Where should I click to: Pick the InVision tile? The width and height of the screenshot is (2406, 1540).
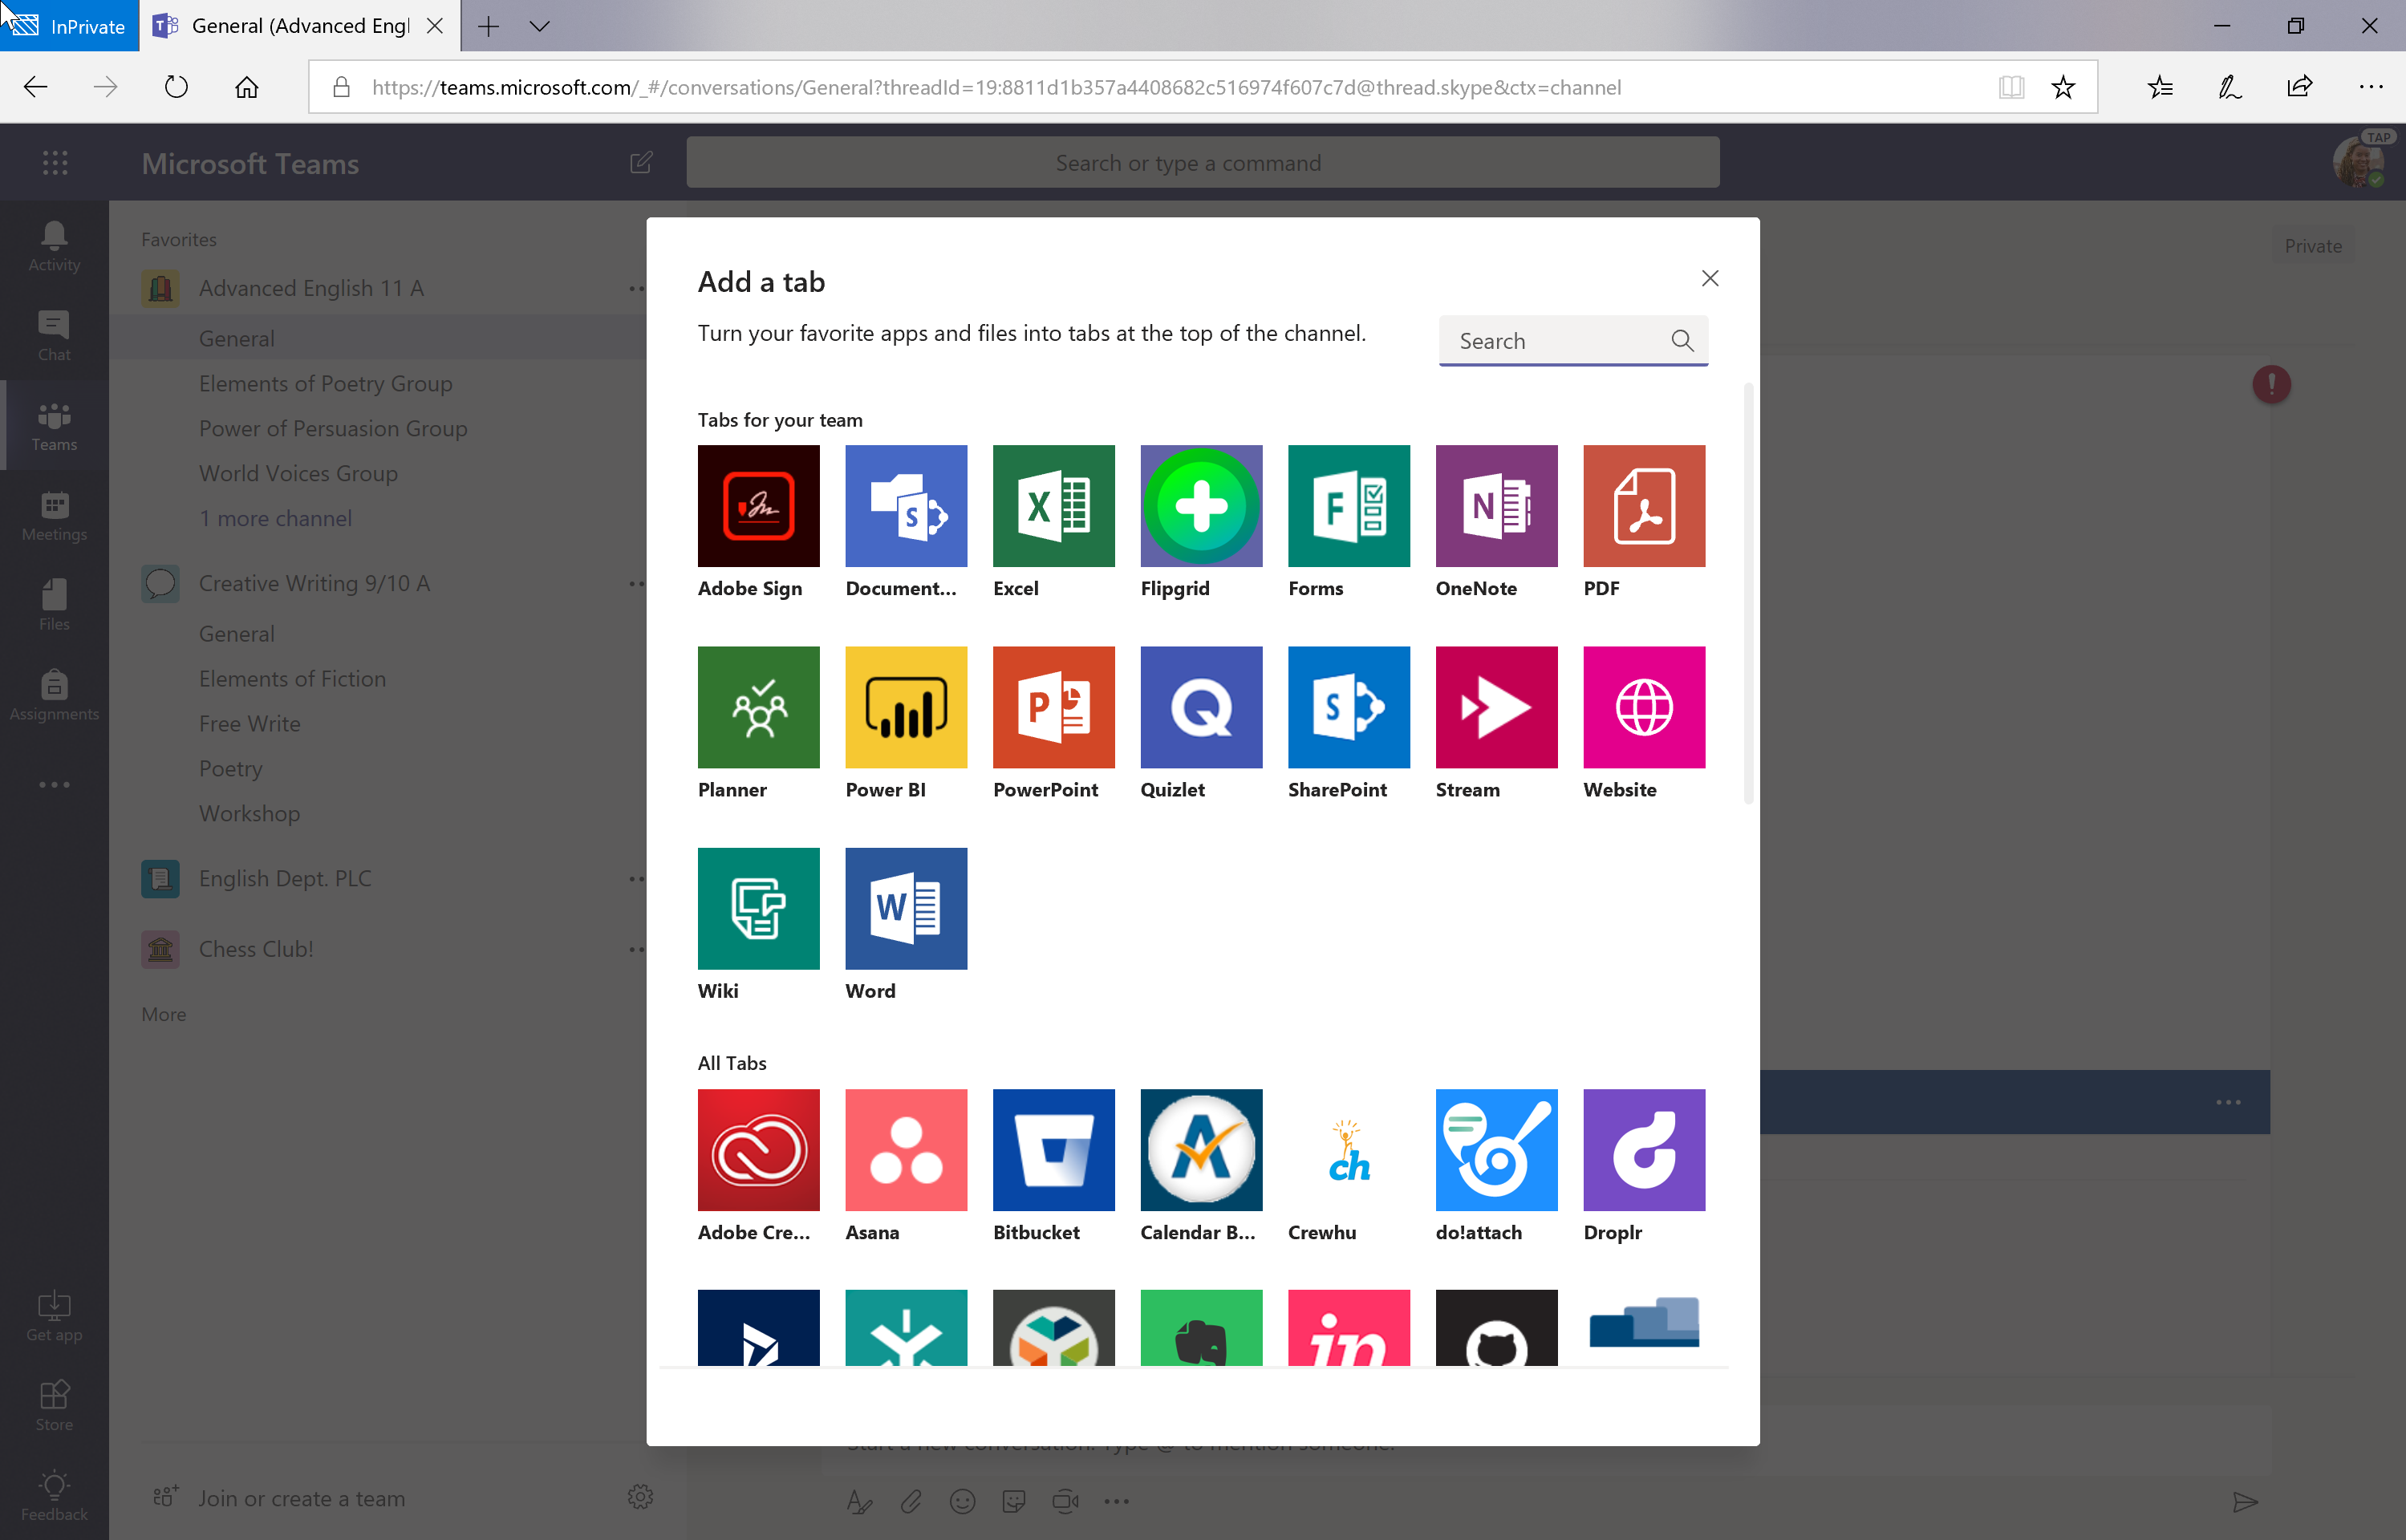(x=1349, y=1328)
